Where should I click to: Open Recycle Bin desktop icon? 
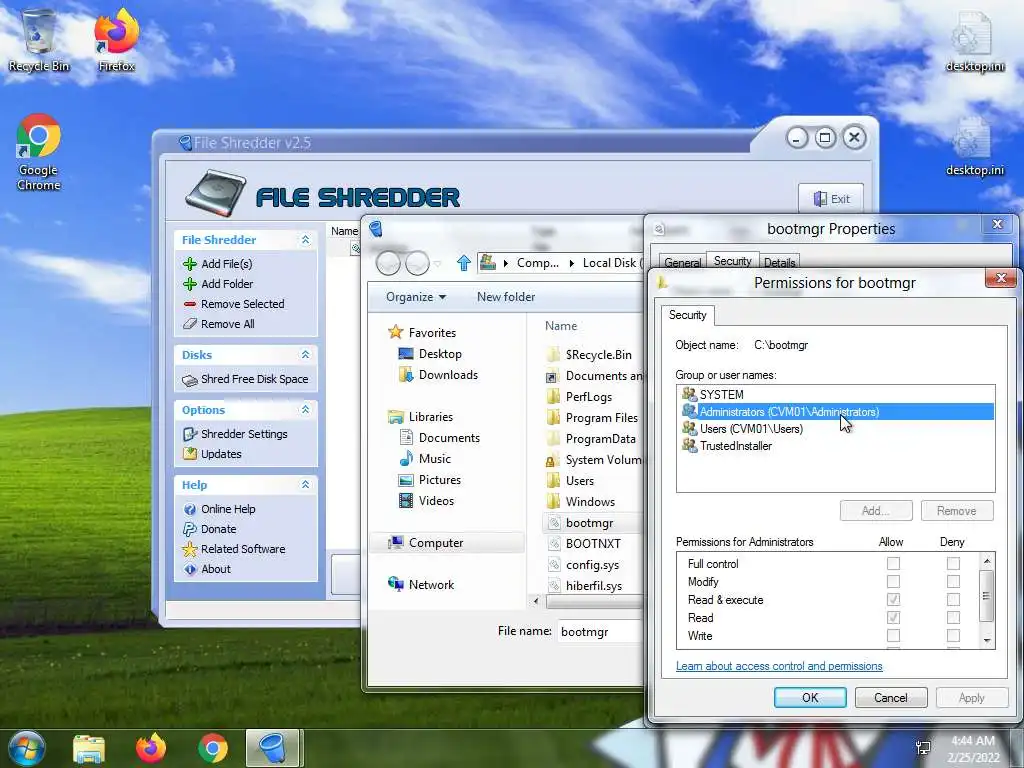tap(39, 40)
